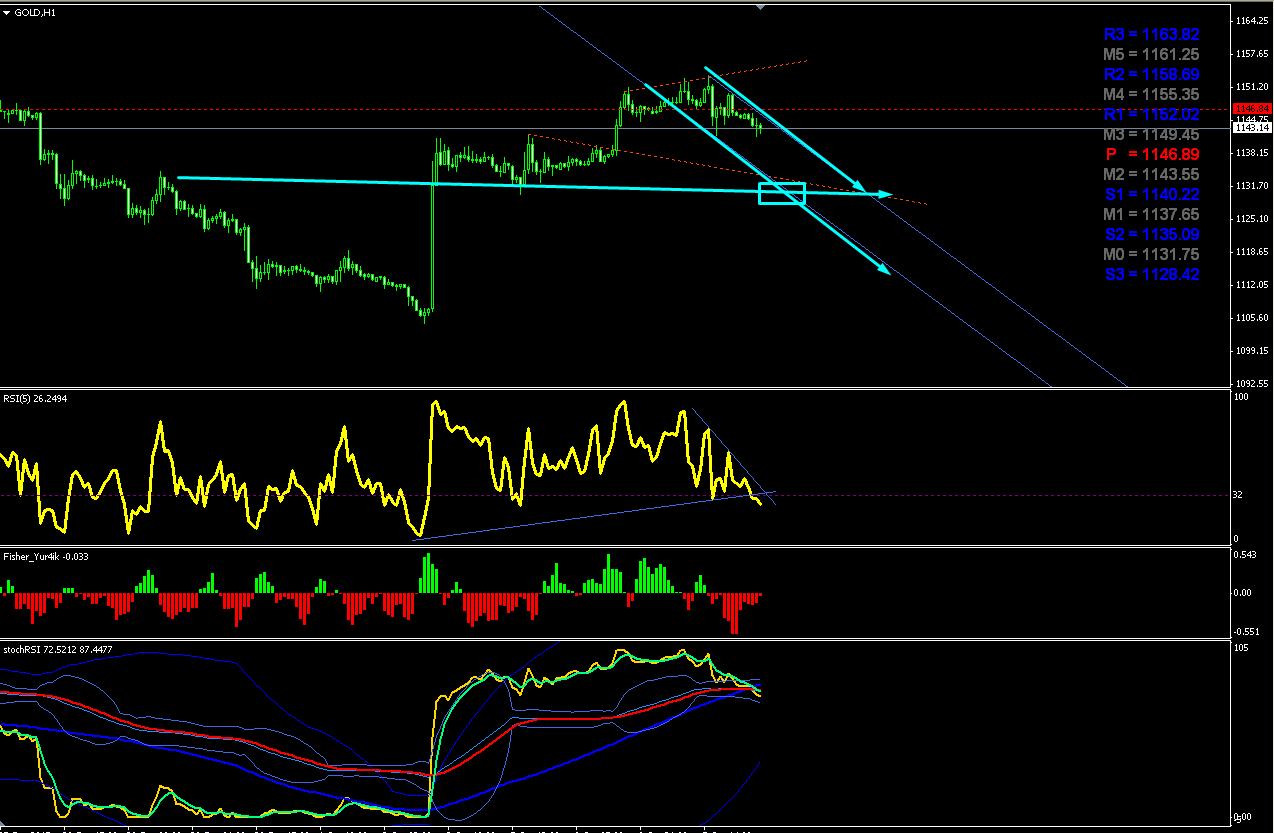Select the S1 = 1140.22 pivot label

click(x=1152, y=194)
